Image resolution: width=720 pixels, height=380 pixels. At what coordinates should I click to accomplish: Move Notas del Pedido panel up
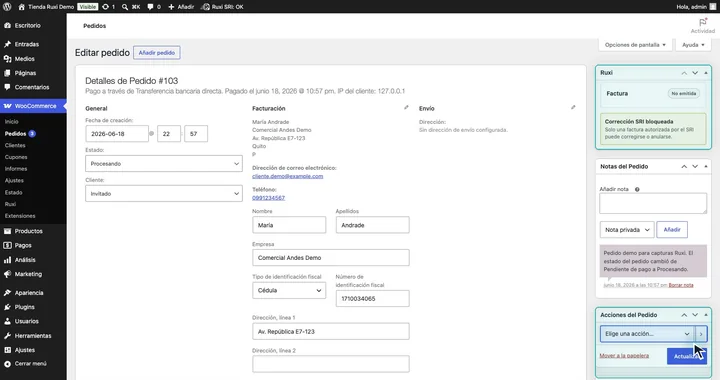[x=684, y=167]
